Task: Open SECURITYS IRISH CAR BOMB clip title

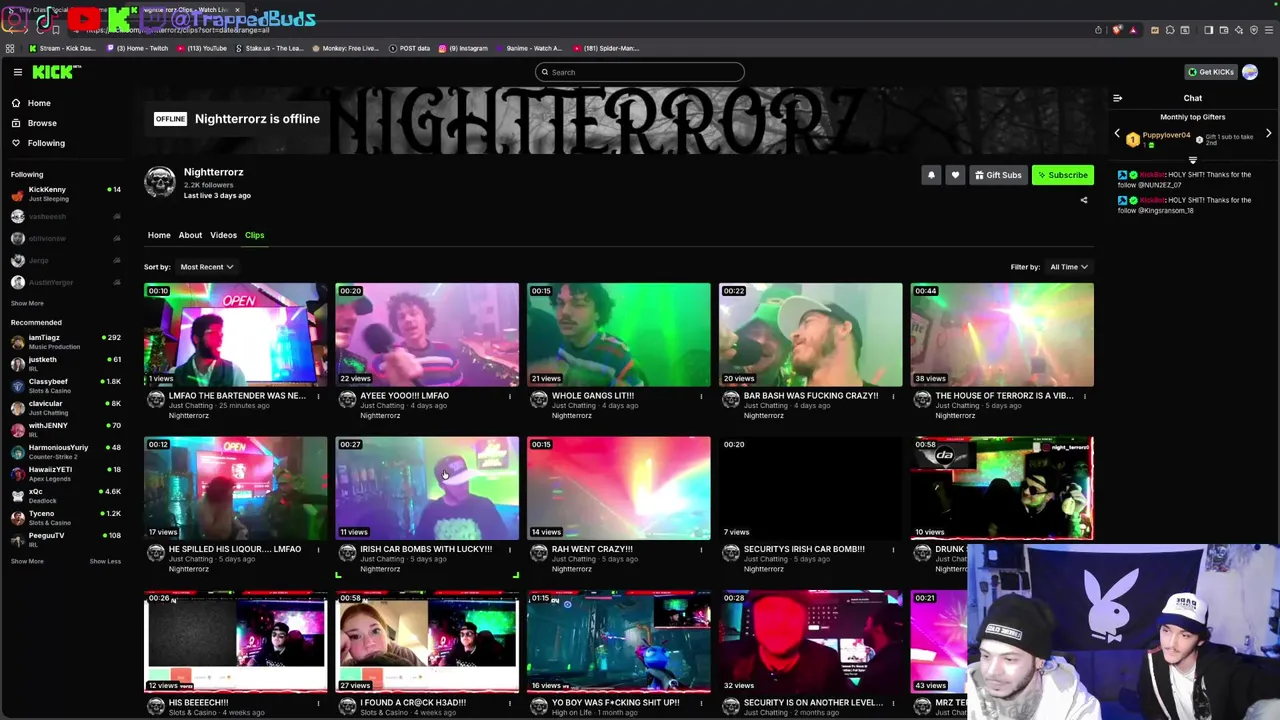Action: [x=804, y=549]
